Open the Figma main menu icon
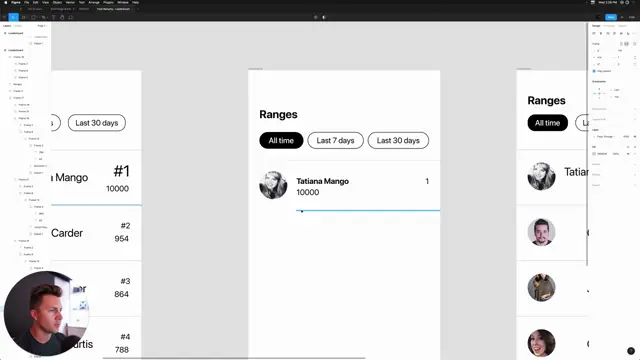The image size is (640, 360). pyautogui.click(x=4, y=17)
